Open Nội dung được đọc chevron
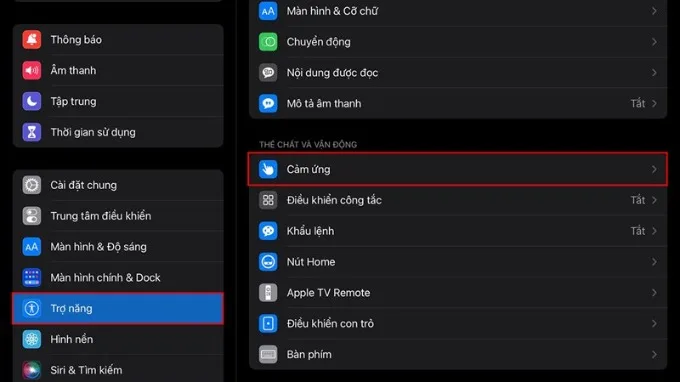Image resolution: width=680 pixels, height=382 pixels. [654, 72]
